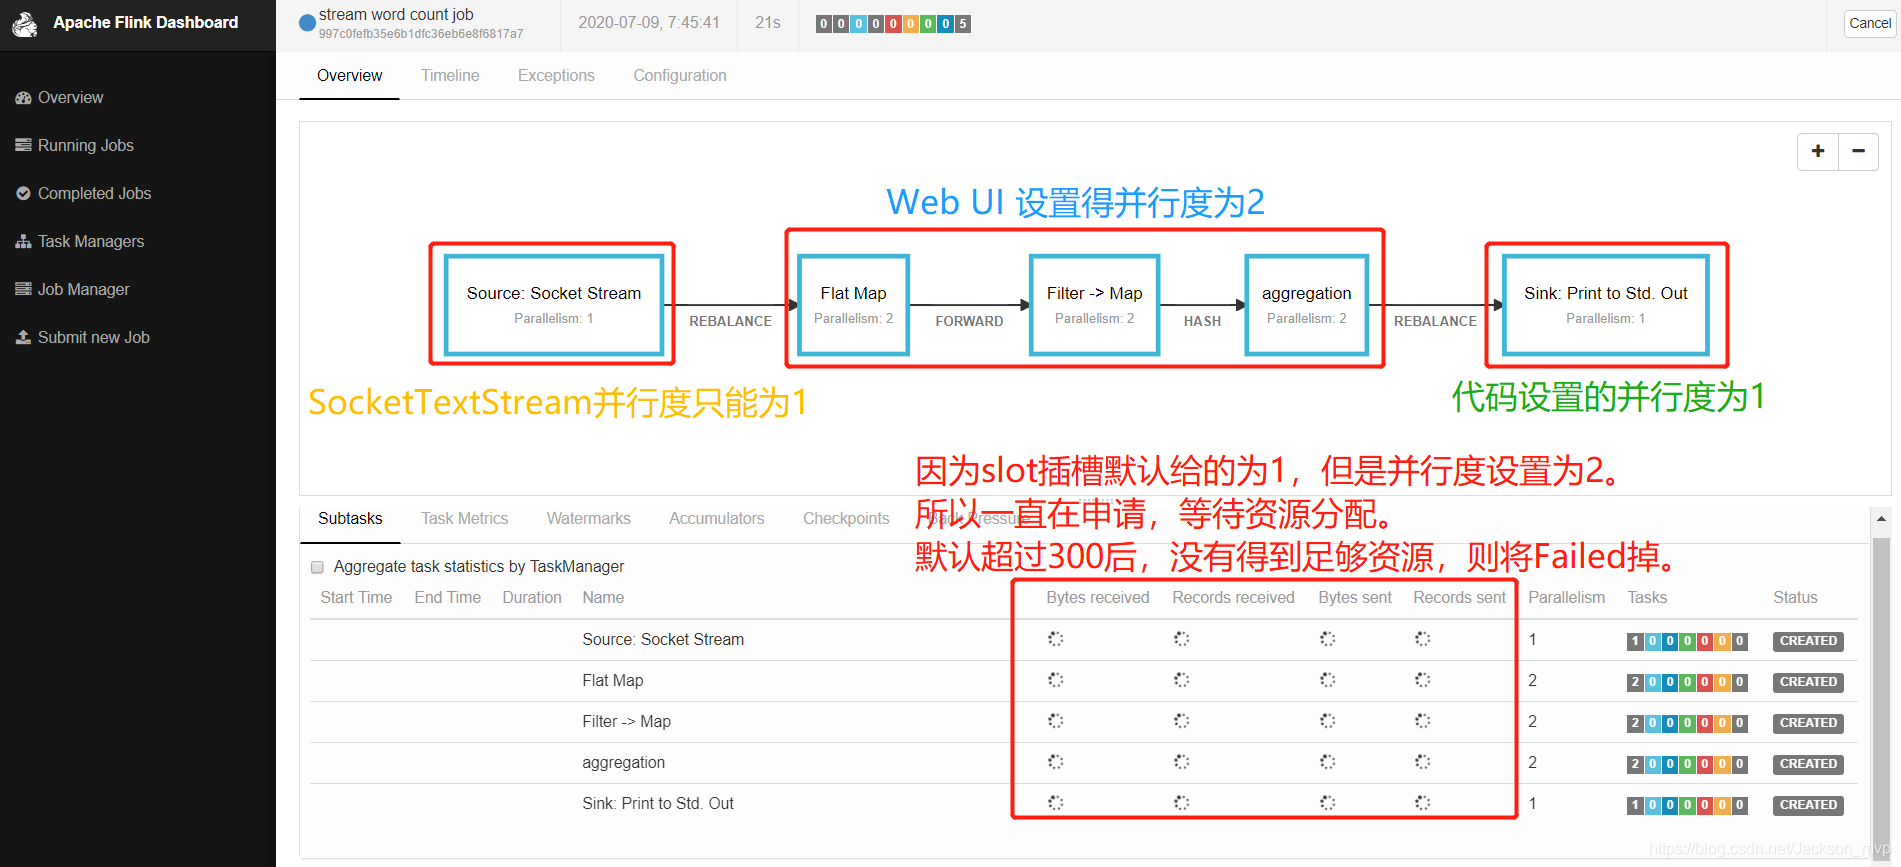Select the Filter -> Map graph node
Screen dimensions: 1901x867
point(1094,305)
